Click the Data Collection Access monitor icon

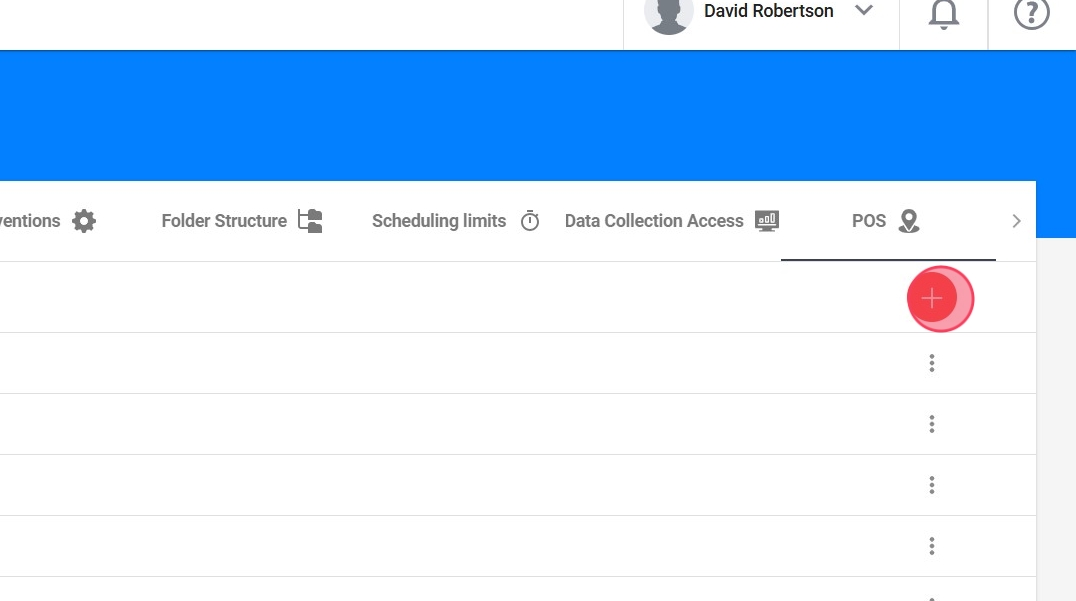click(767, 221)
